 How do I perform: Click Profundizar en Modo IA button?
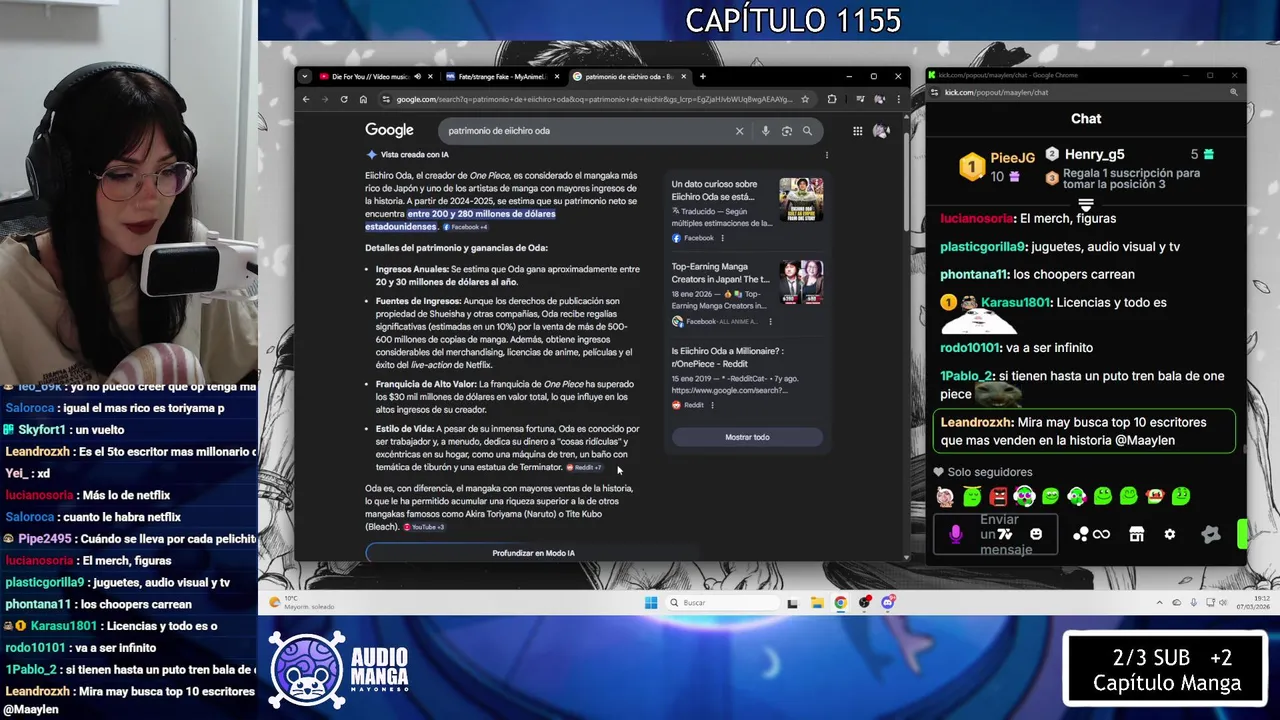coord(533,553)
